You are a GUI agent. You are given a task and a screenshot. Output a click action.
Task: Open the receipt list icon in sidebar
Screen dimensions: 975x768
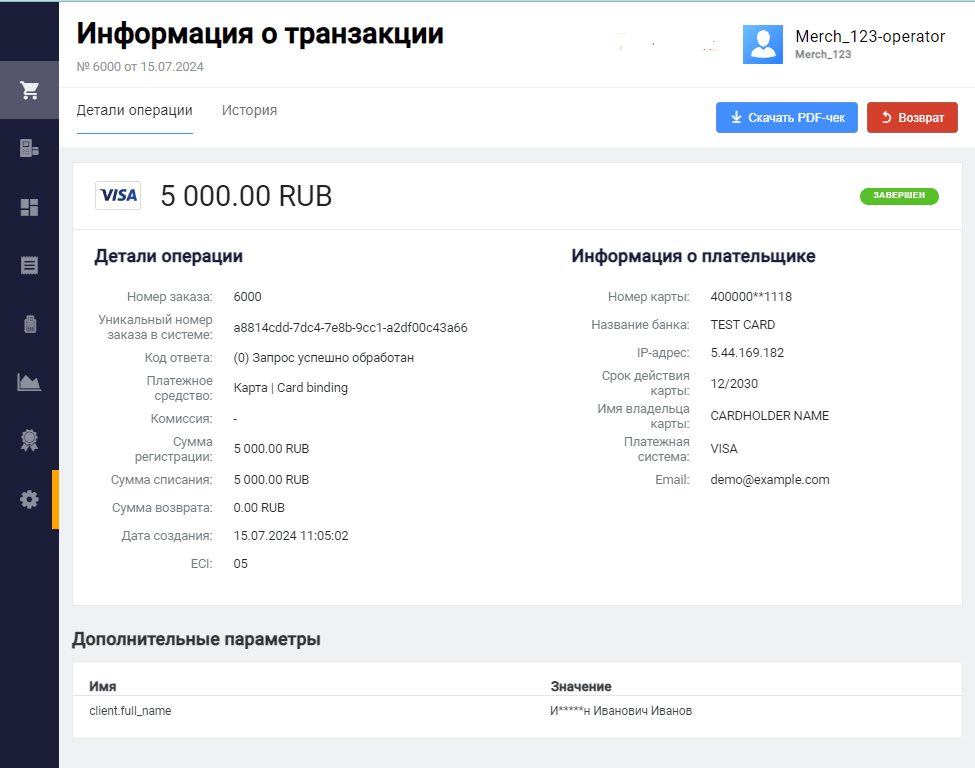[29, 265]
